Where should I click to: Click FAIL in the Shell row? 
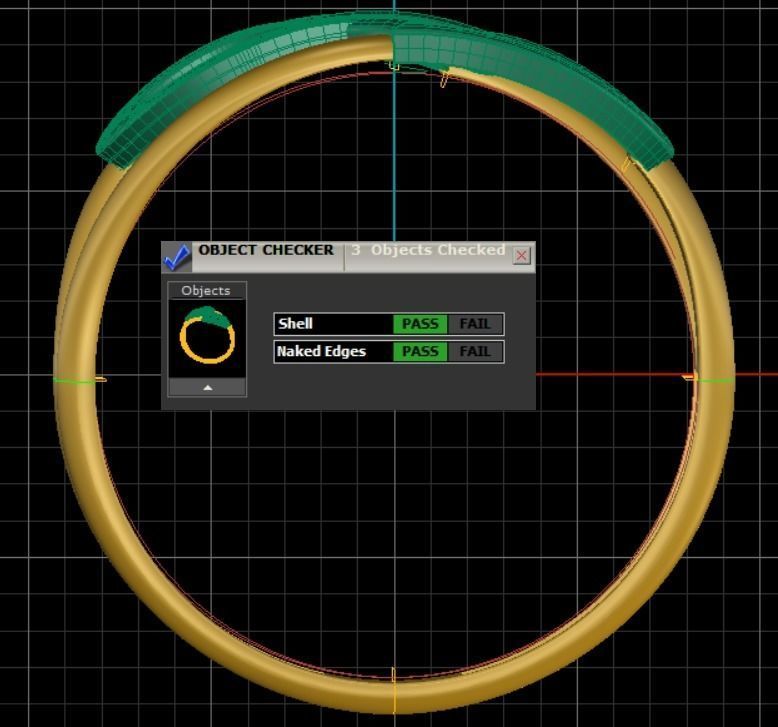[475, 324]
